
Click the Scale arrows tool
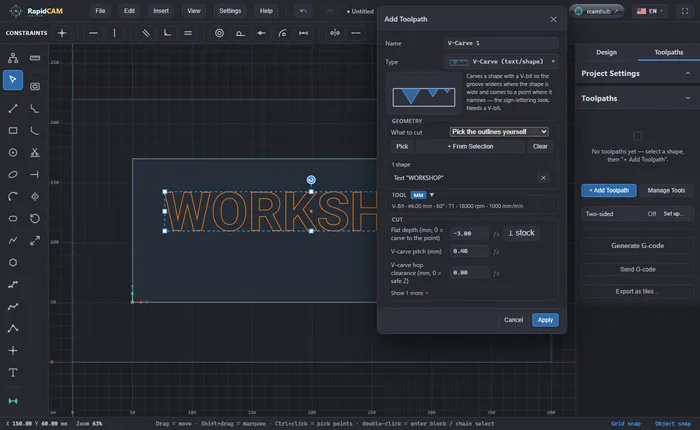(35, 240)
